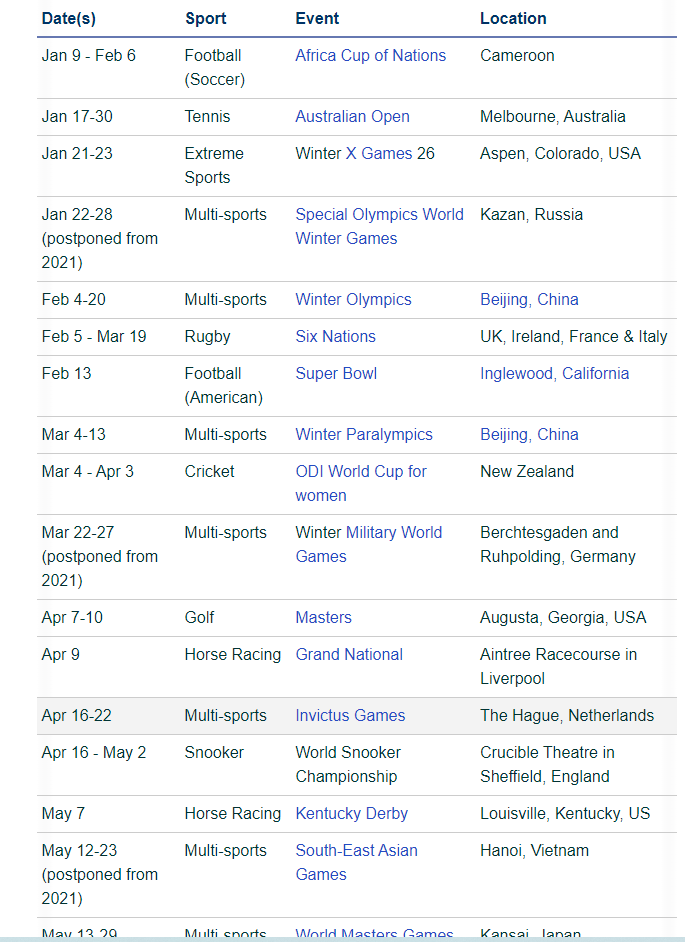Image resolution: width=685 pixels, height=942 pixels.
Task: Click the Six Nations rugby link
Action: pos(335,337)
